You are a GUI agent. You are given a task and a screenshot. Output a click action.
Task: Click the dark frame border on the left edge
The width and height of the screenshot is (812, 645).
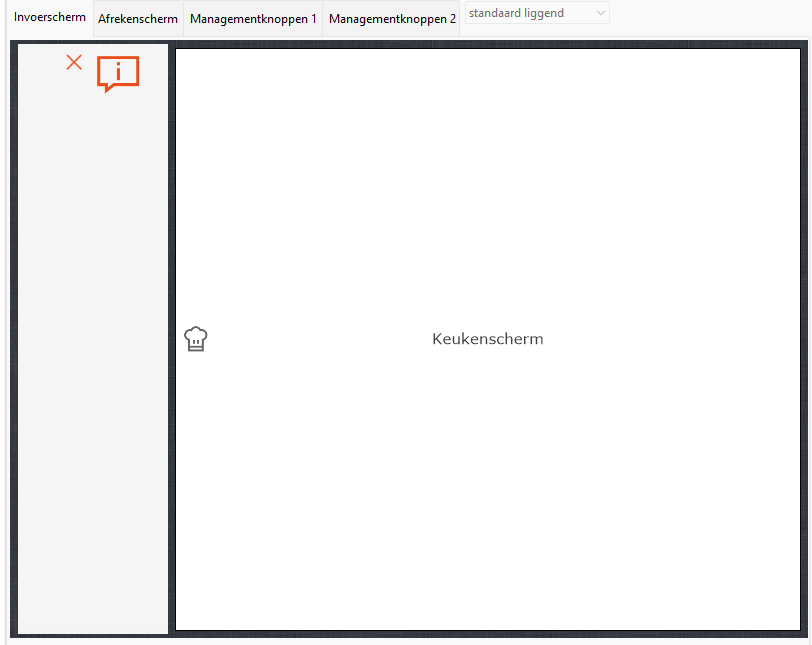(13, 340)
